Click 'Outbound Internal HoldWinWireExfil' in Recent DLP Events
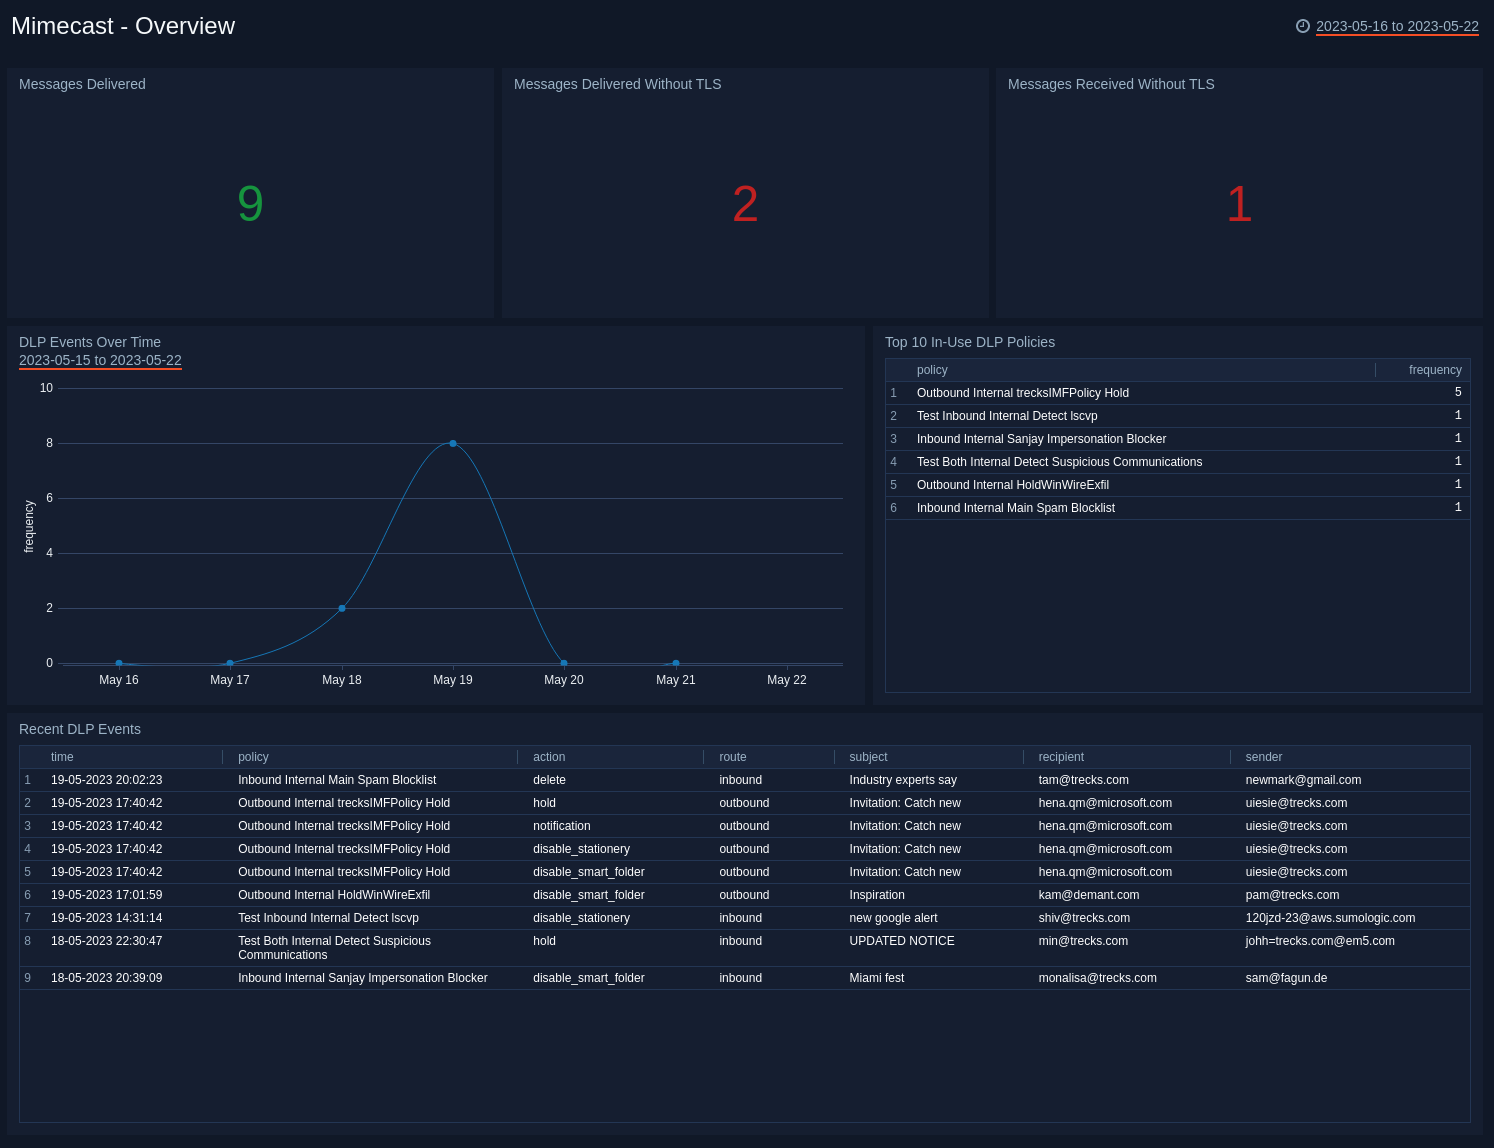Viewport: 1494px width, 1148px height. pos(334,895)
